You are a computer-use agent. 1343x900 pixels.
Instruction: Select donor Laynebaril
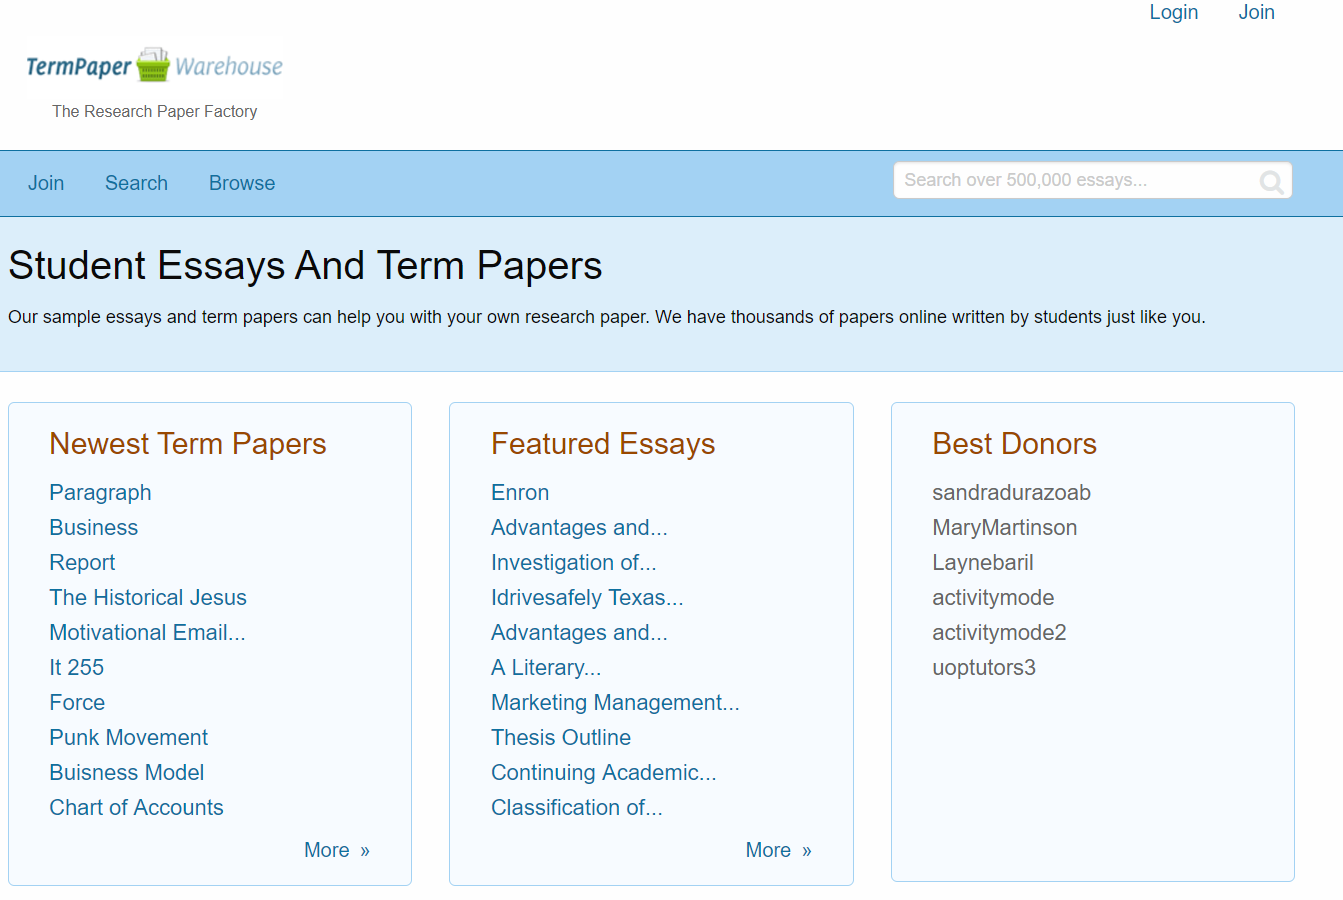(x=983, y=562)
